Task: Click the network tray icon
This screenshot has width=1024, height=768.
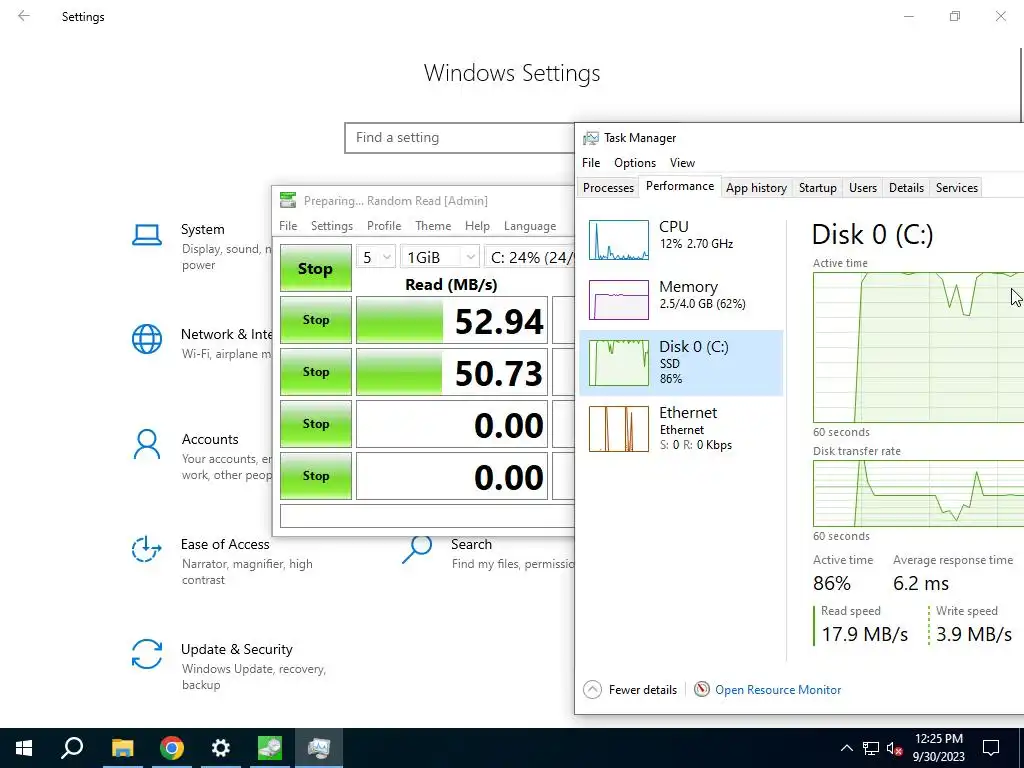Action: tap(871, 748)
